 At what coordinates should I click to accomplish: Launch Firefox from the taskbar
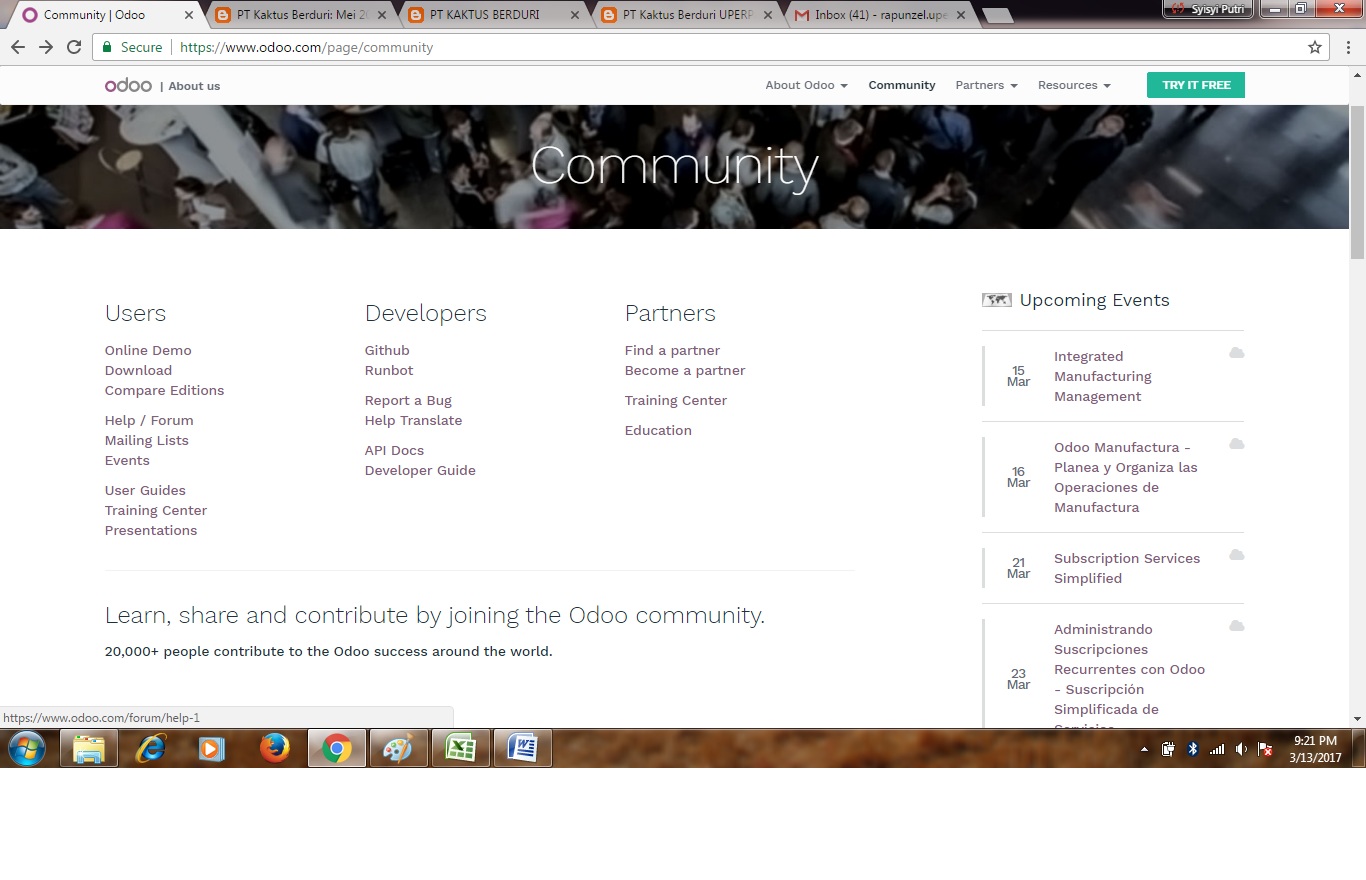(x=274, y=748)
